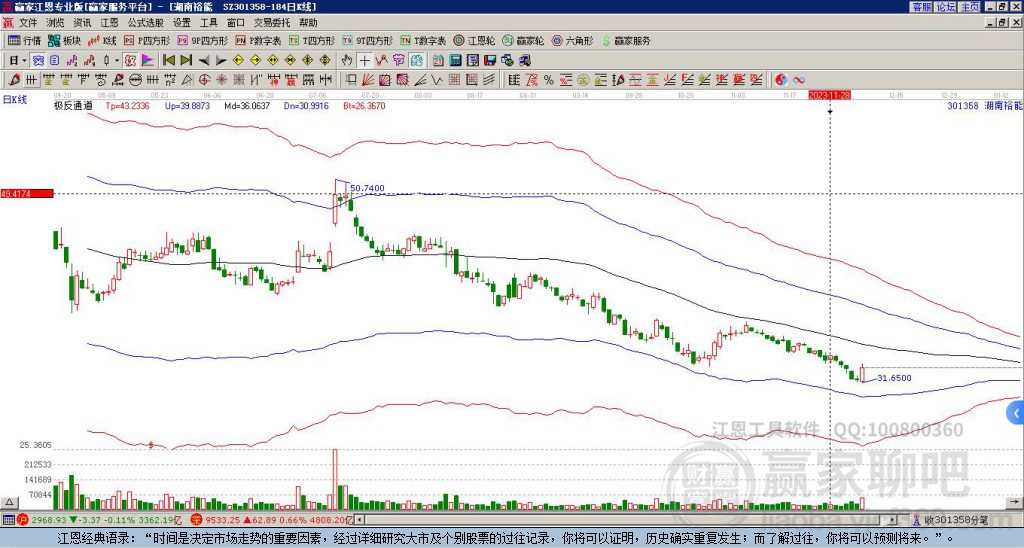Viewport: 1024px width, 548px height.
Task: Click the 31.6500 low price label
Action: (894, 378)
